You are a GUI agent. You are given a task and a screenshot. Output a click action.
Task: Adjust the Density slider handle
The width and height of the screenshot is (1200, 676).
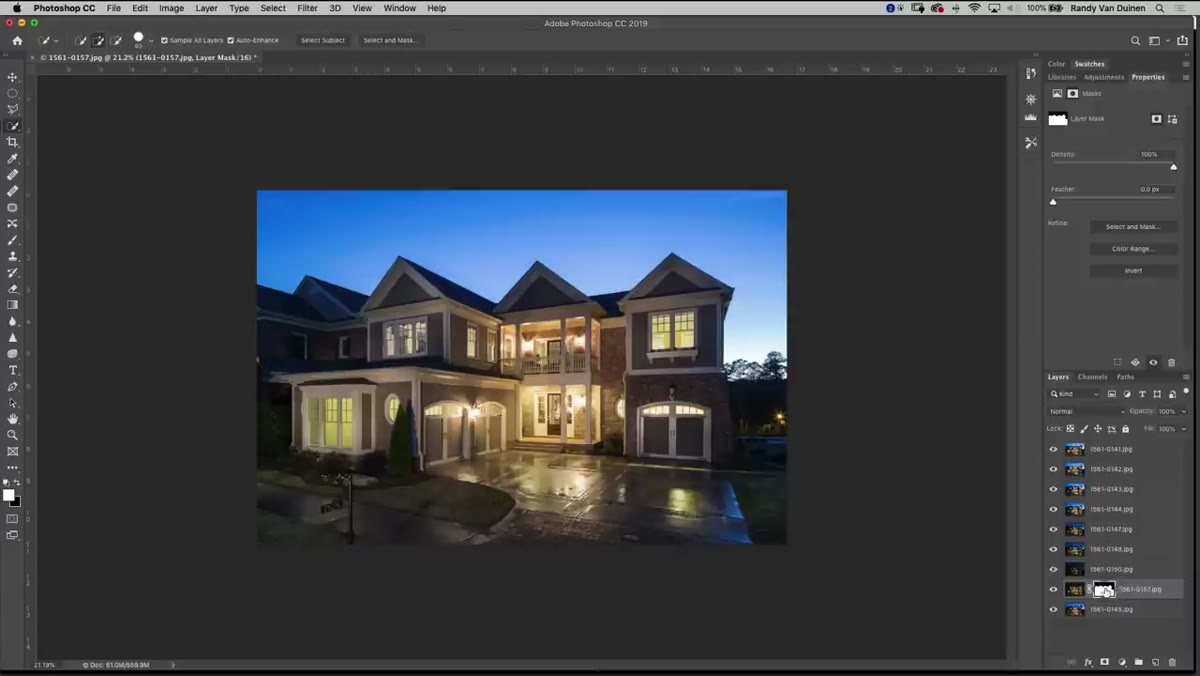click(1174, 167)
